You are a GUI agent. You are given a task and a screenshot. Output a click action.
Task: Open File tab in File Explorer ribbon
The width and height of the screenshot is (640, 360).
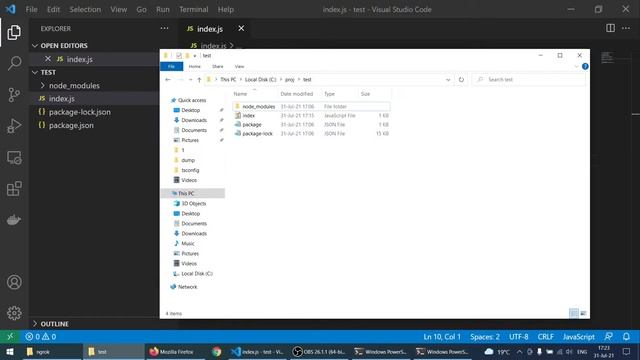[x=171, y=66]
